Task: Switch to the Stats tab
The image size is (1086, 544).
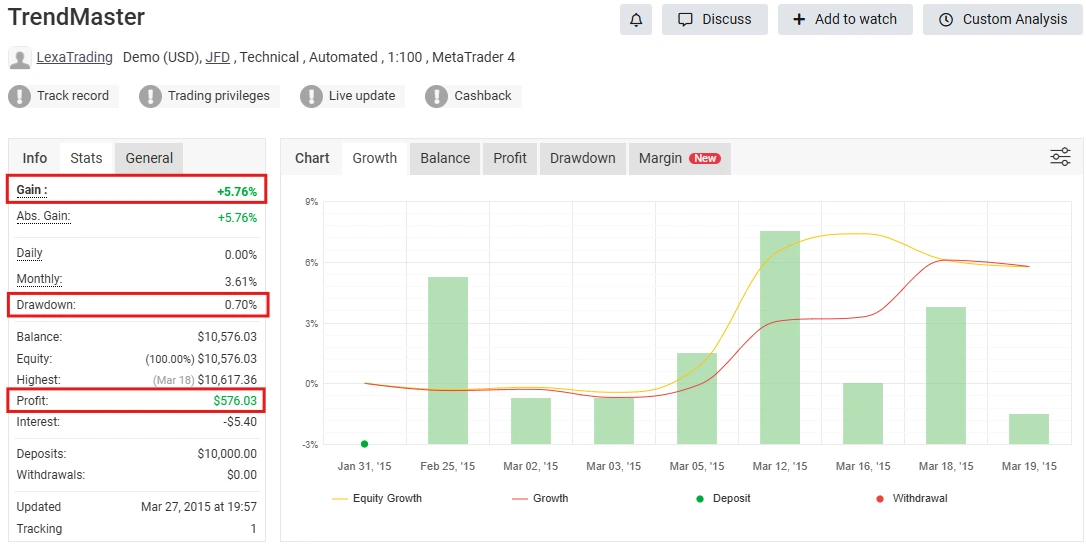Action: point(86,158)
